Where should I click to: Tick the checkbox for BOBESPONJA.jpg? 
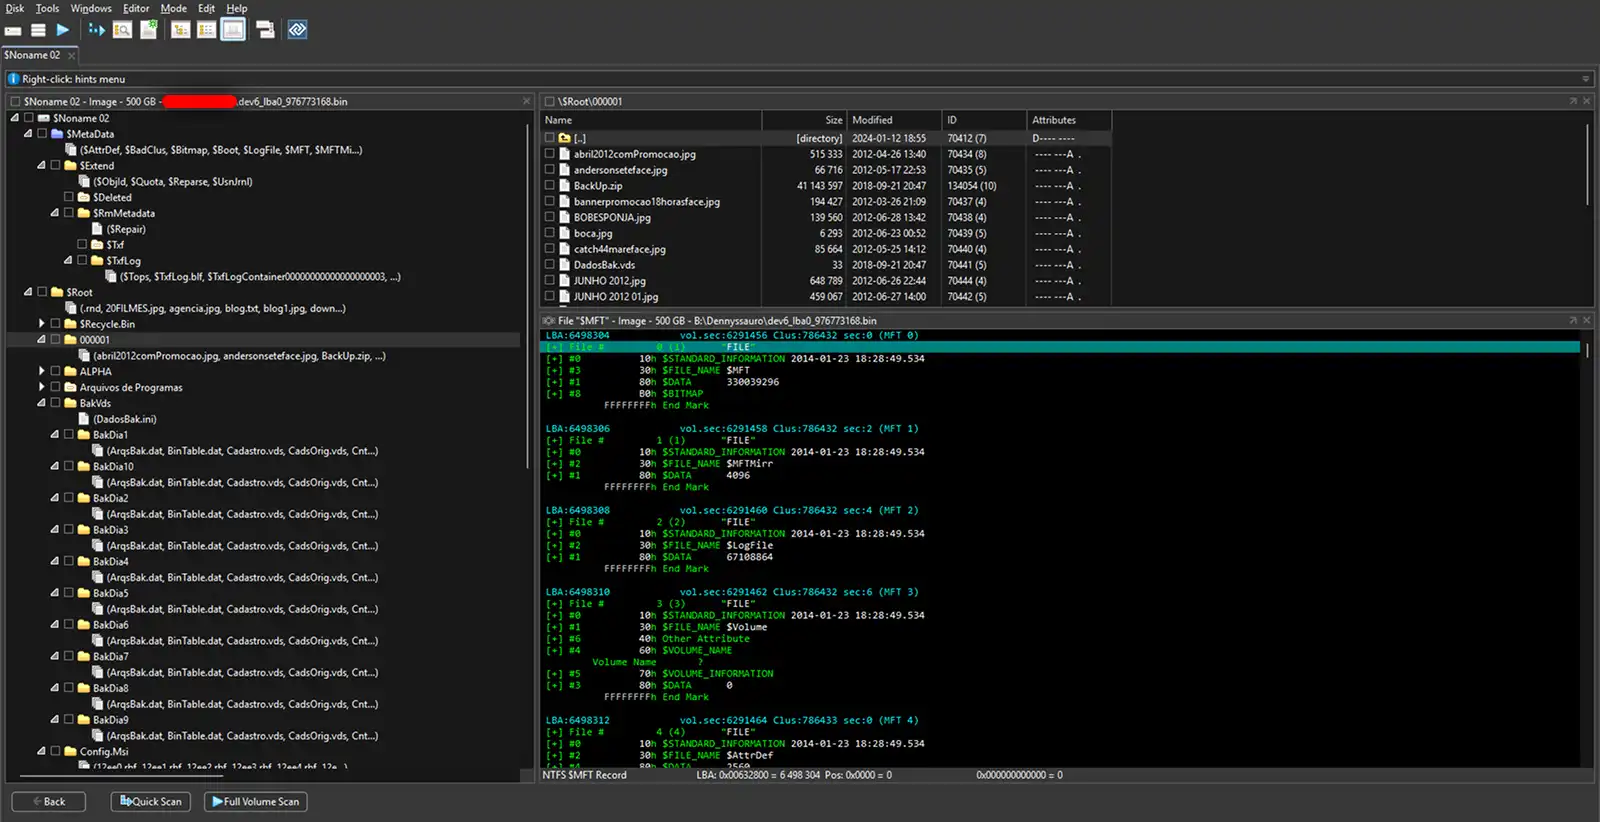click(x=550, y=217)
